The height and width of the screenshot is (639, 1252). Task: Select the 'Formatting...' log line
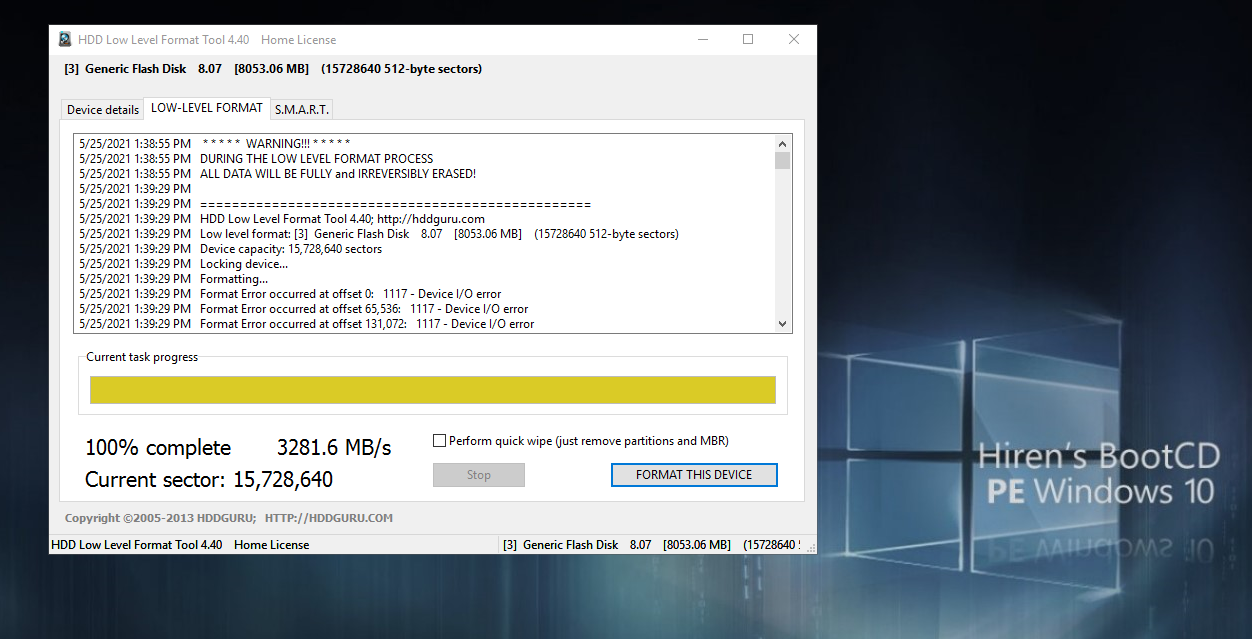point(174,279)
